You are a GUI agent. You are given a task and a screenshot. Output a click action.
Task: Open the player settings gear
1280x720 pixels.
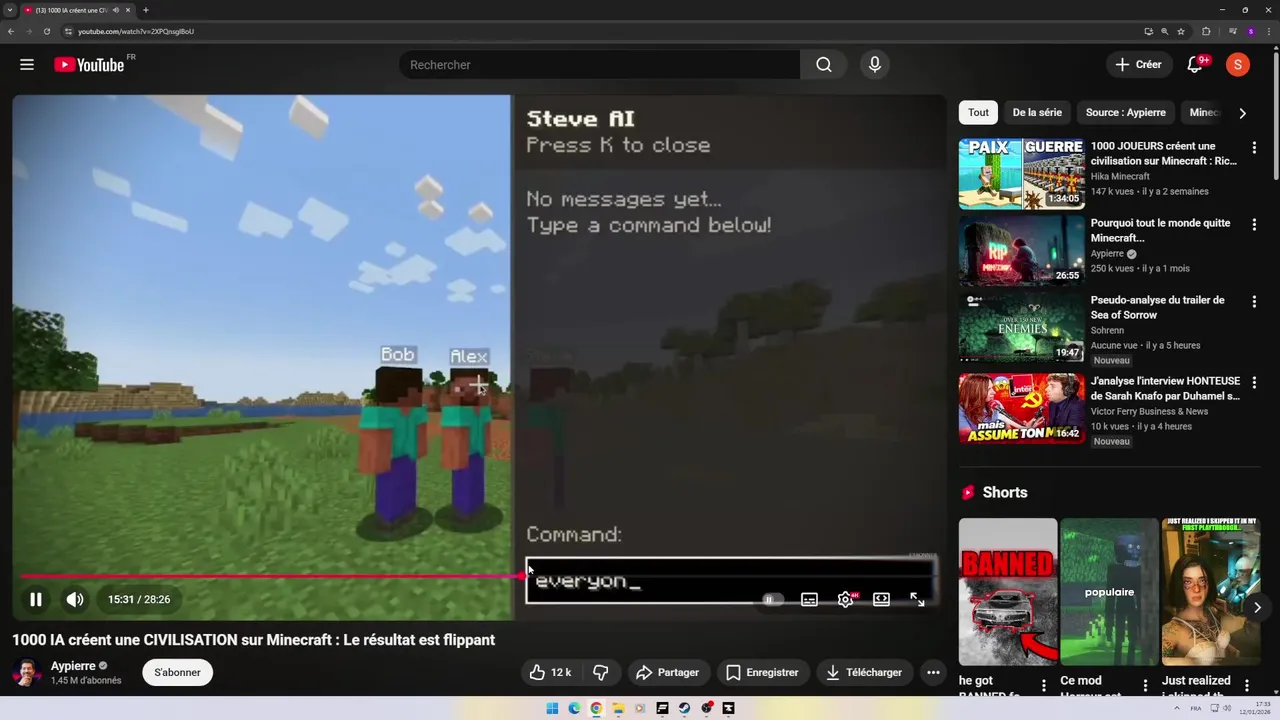coord(846,599)
